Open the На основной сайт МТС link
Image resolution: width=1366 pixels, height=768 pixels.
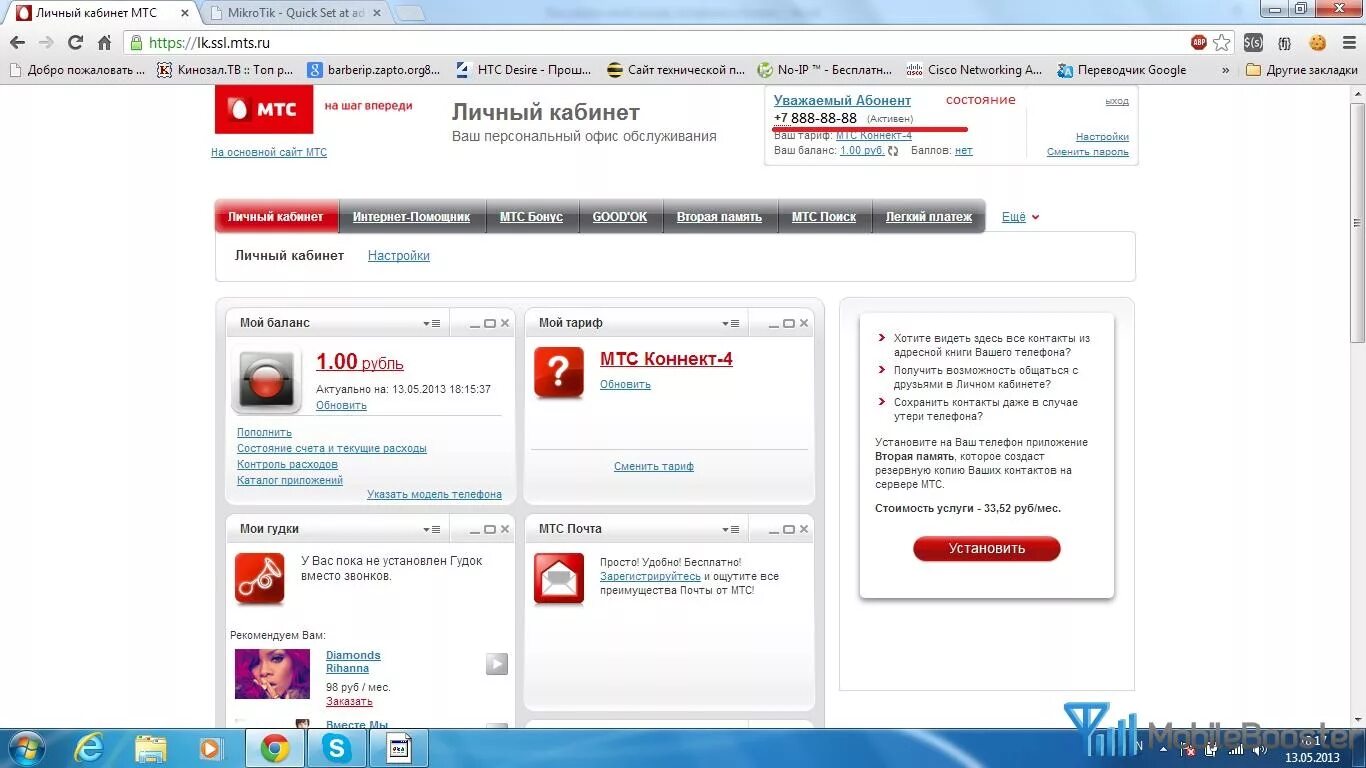pyautogui.click(x=269, y=152)
